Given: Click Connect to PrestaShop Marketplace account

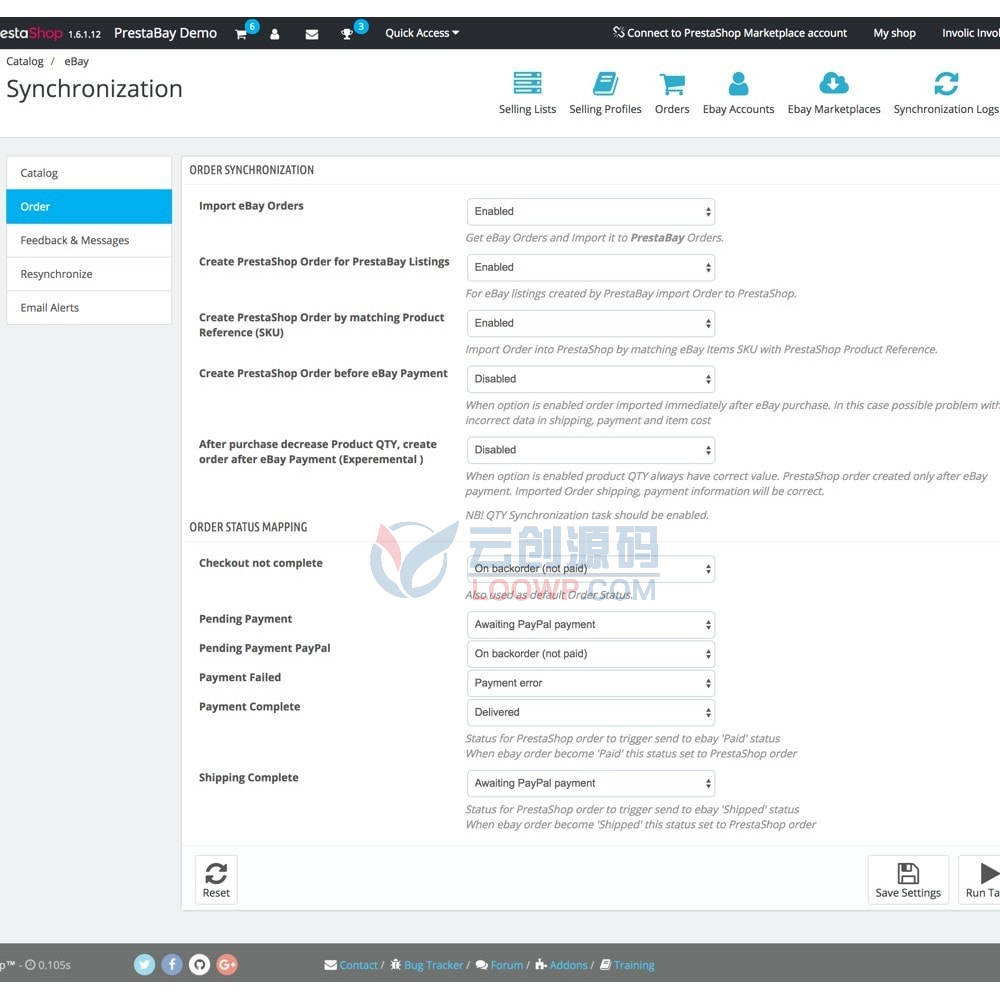Looking at the screenshot, I should pos(730,33).
